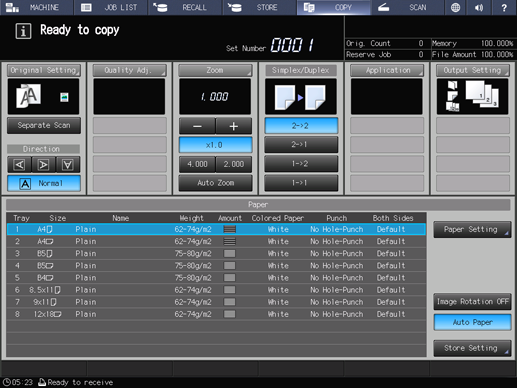
Task: Click the Simplex/Duplex header
Action: click(x=301, y=70)
